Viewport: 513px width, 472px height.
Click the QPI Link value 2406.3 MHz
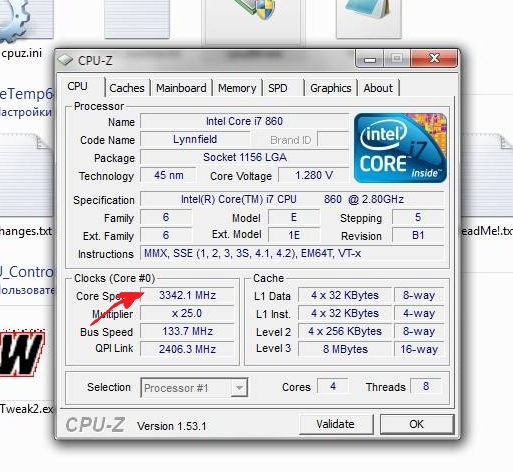click(x=187, y=349)
